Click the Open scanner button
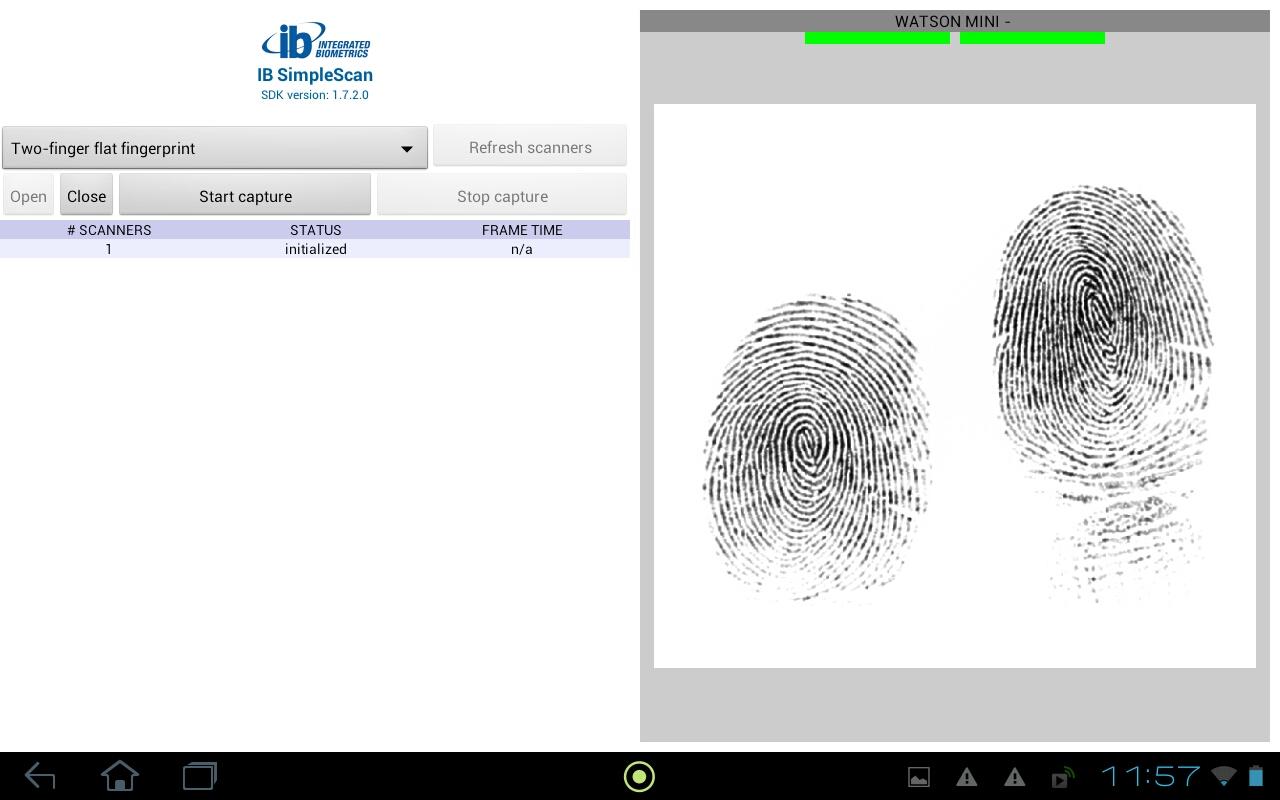 tap(28, 196)
